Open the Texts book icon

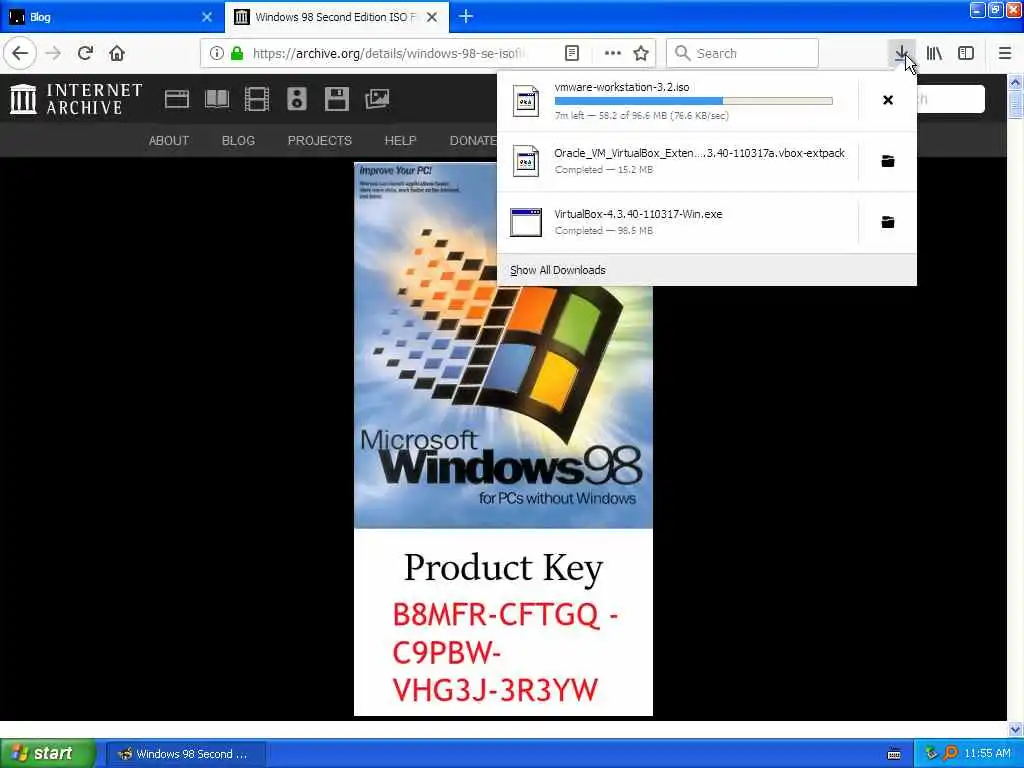[217, 99]
